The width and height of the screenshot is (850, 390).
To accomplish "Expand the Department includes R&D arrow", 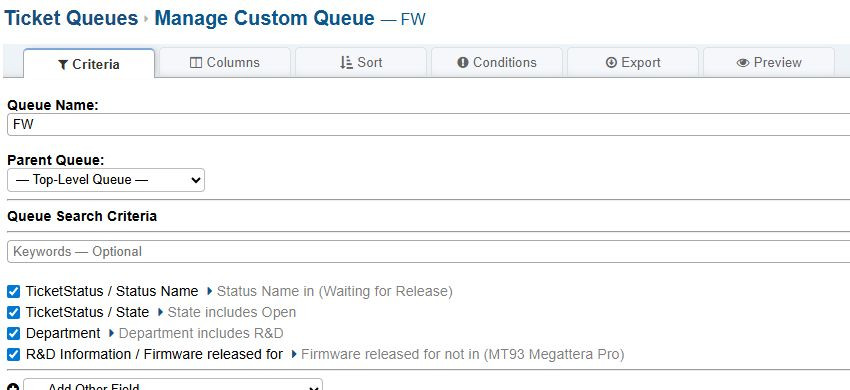I will [x=112, y=333].
